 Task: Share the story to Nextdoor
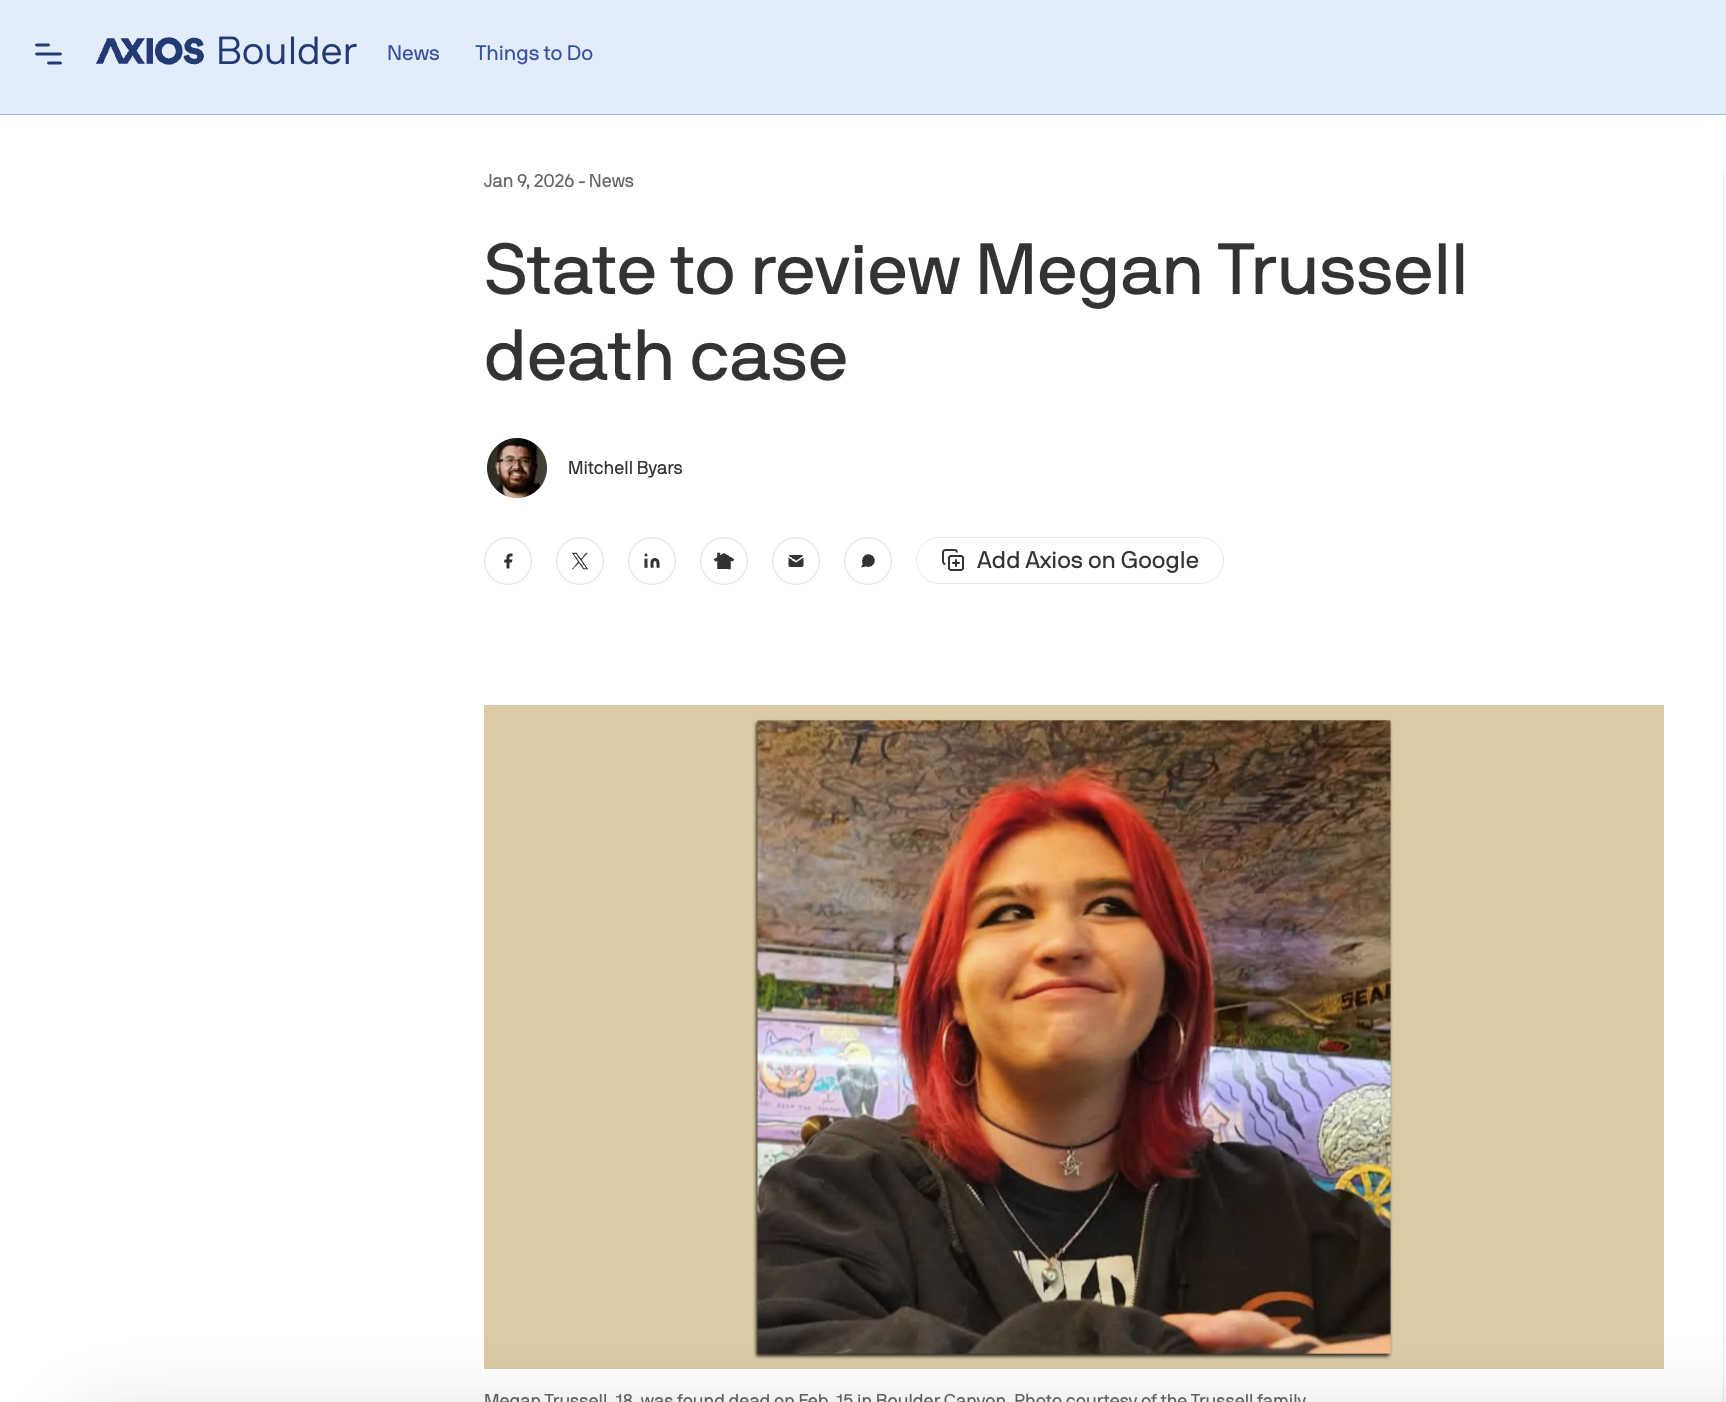click(x=724, y=561)
